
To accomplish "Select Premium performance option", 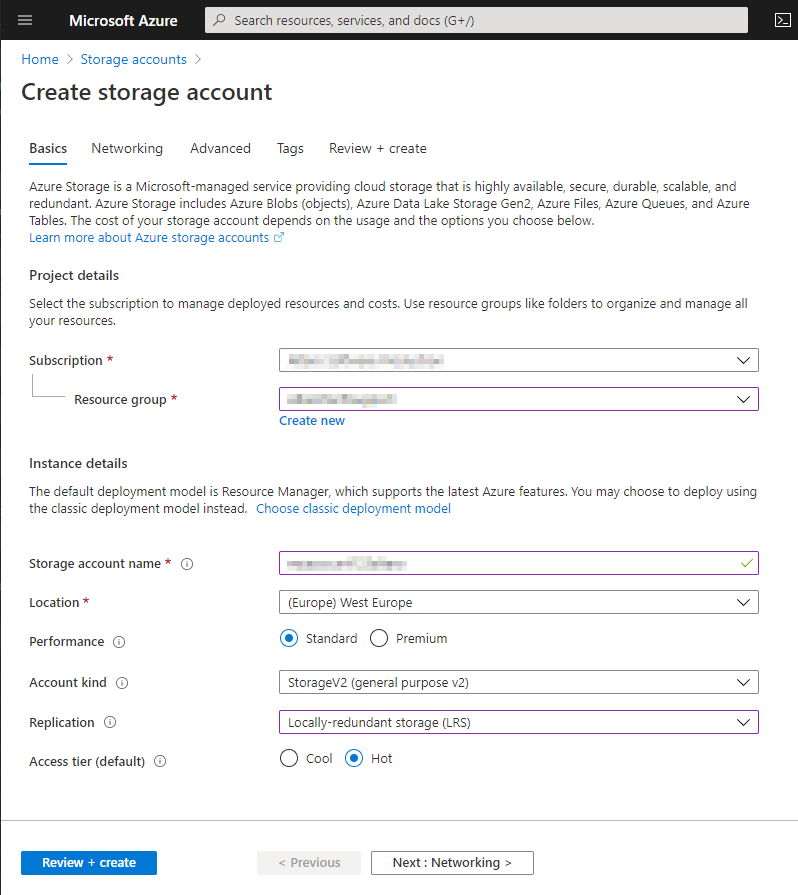I will 379,639.
